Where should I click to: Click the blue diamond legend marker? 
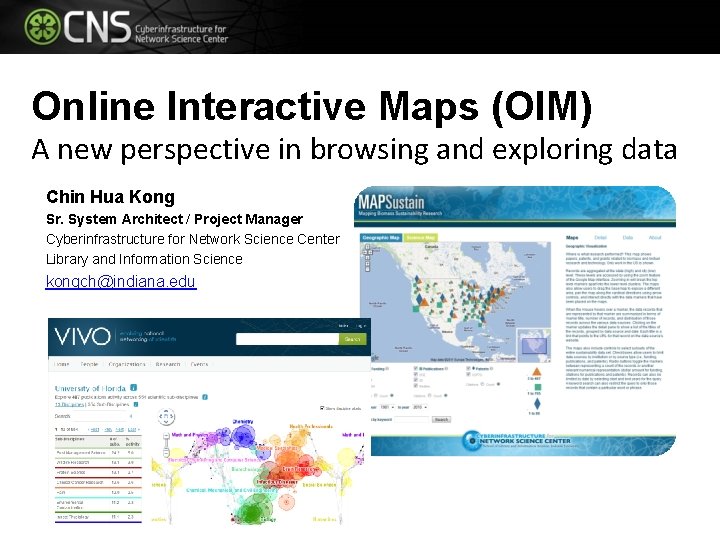click(537, 404)
